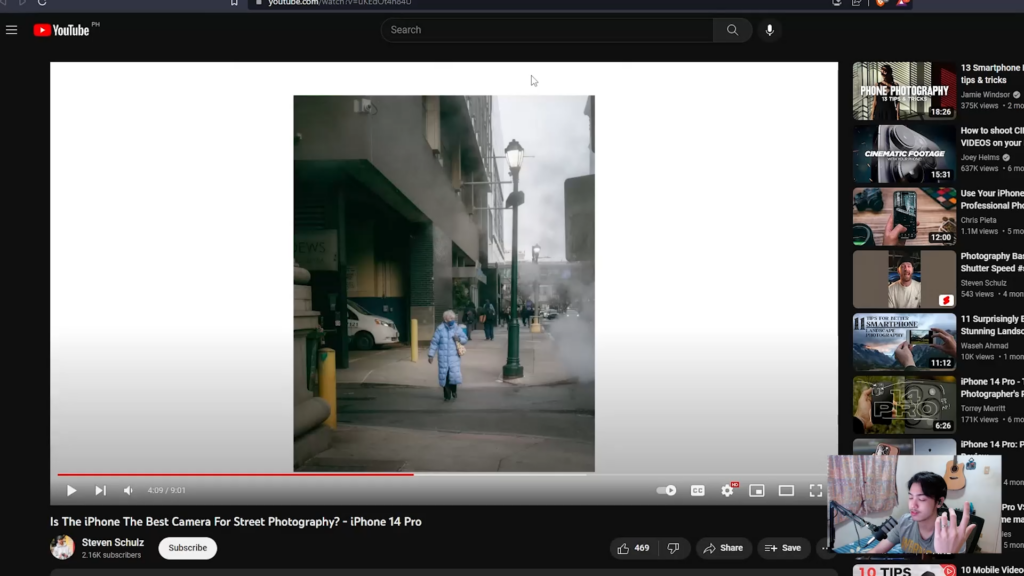The image size is (1024, 576).
Task: Enter full screen mode
Action: 816,490
